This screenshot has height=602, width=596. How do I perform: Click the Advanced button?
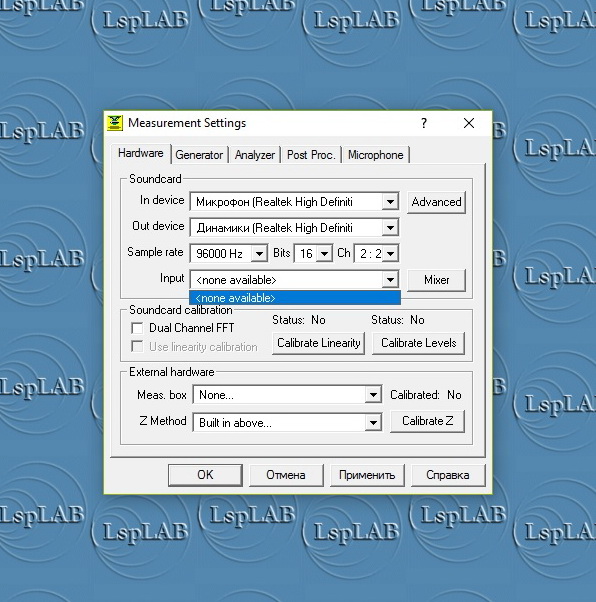point(436,202)
